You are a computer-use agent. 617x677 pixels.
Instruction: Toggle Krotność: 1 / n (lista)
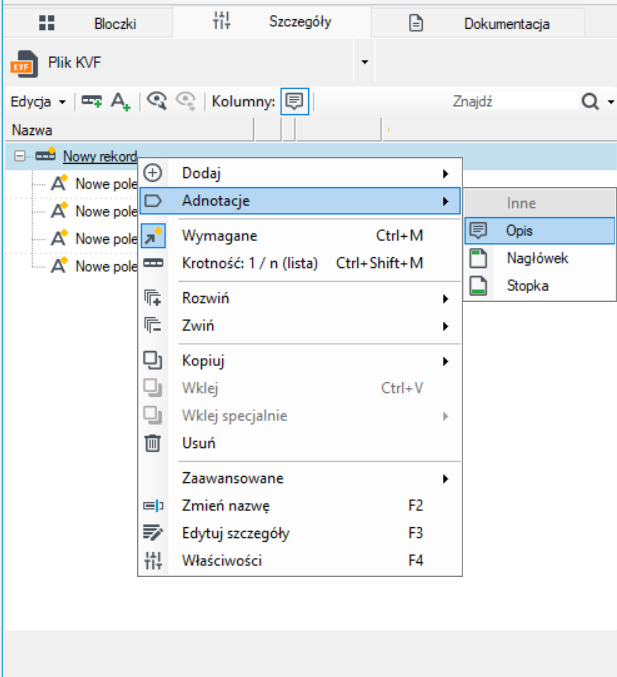300,263
